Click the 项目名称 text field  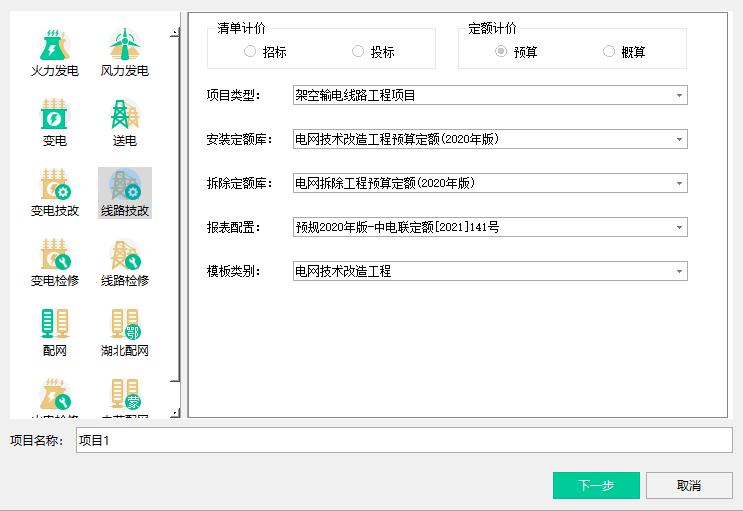(404, 440)
